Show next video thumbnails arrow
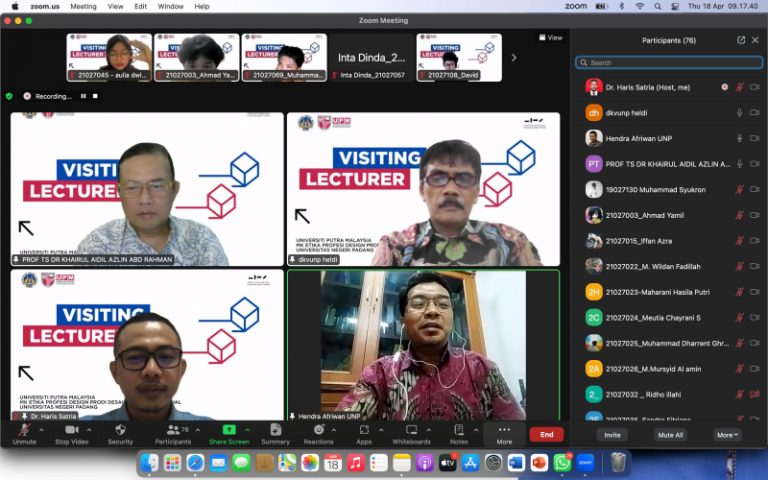Image resolution: width=768 pixels, height=480 pixels. tap(514, 58)
